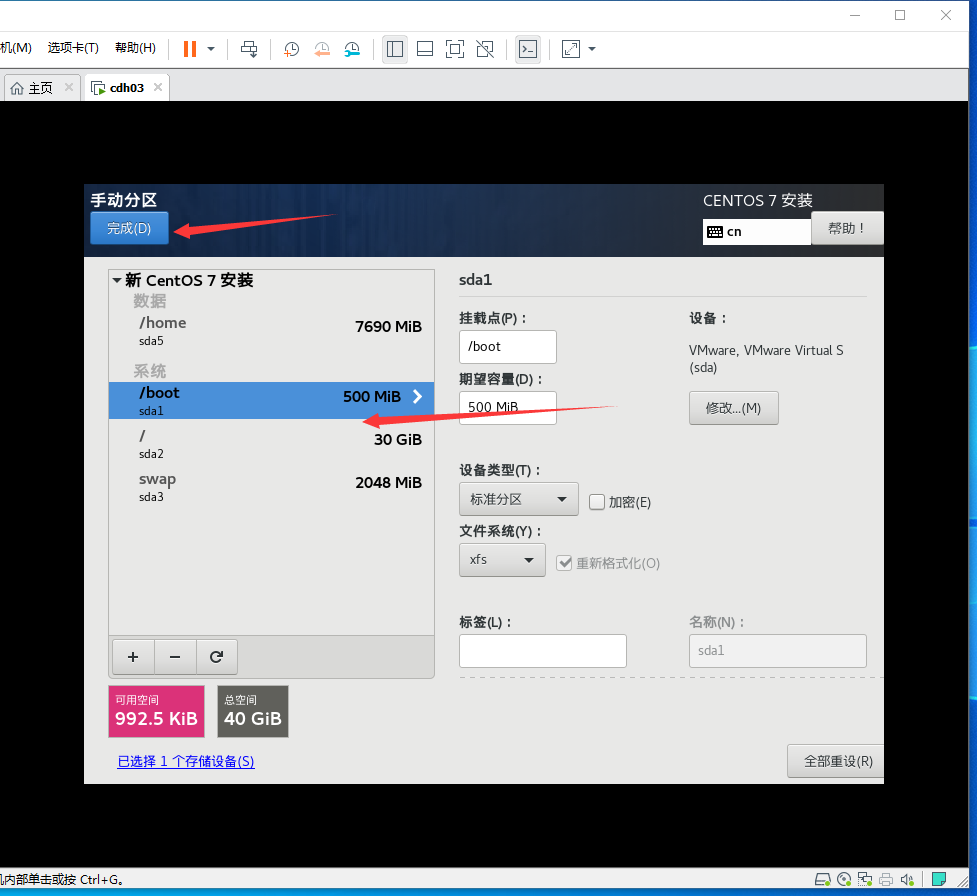
Task: Open the 选项卡(T) menu
Action: 73,48
